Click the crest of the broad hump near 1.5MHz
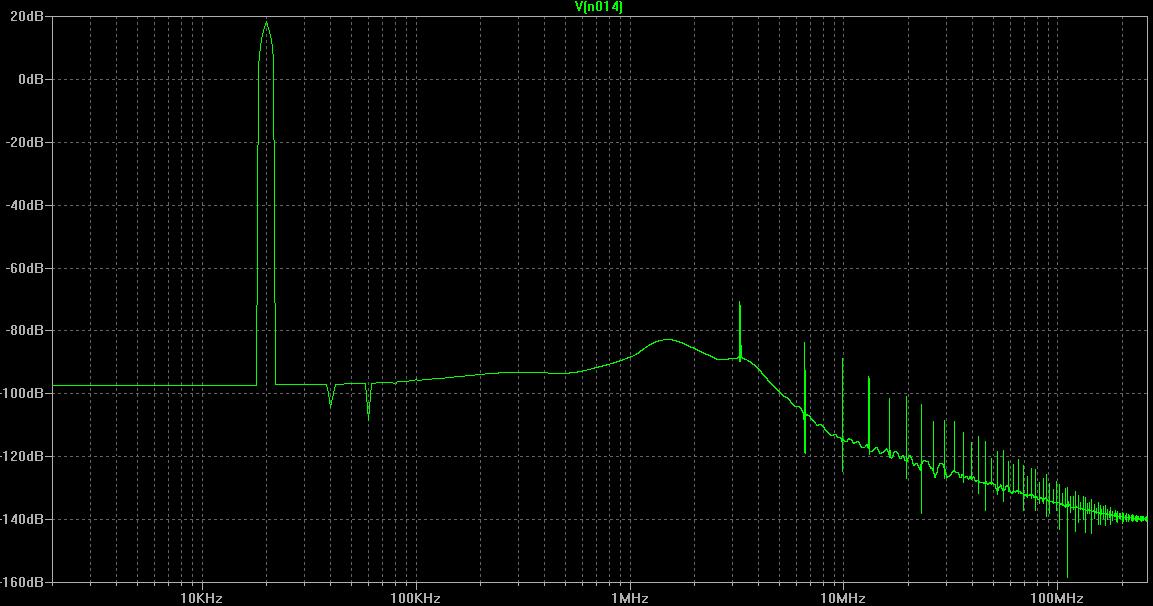This screenshot has width=1153, height=606. (668, 340)
